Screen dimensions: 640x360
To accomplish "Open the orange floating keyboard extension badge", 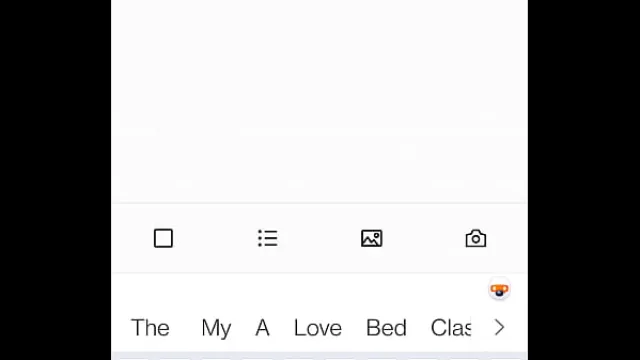I will pyautogui.click(x=499, y=290).
